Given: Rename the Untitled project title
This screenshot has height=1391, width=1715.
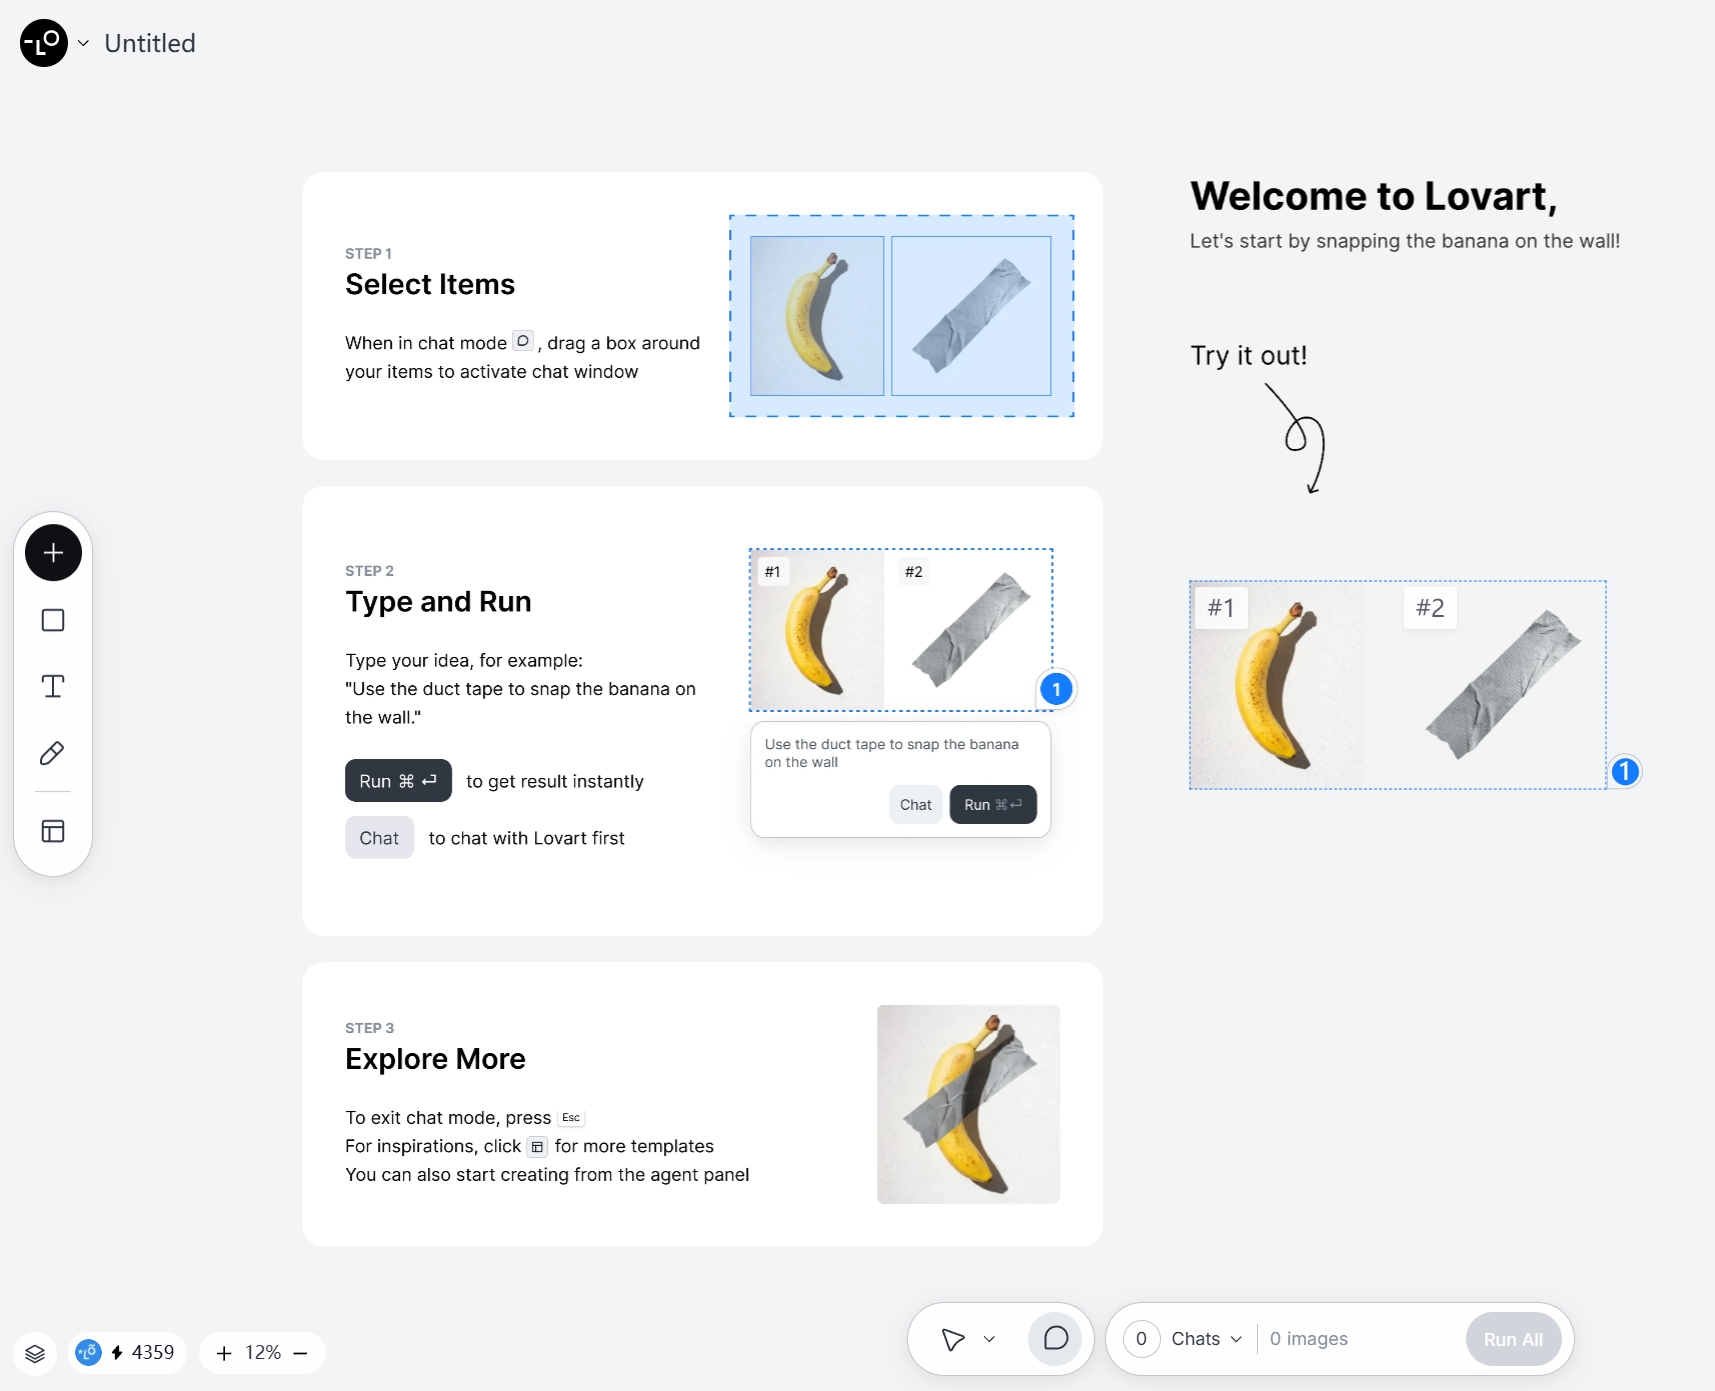Looking at the screenshot, I should pos(150,43).
